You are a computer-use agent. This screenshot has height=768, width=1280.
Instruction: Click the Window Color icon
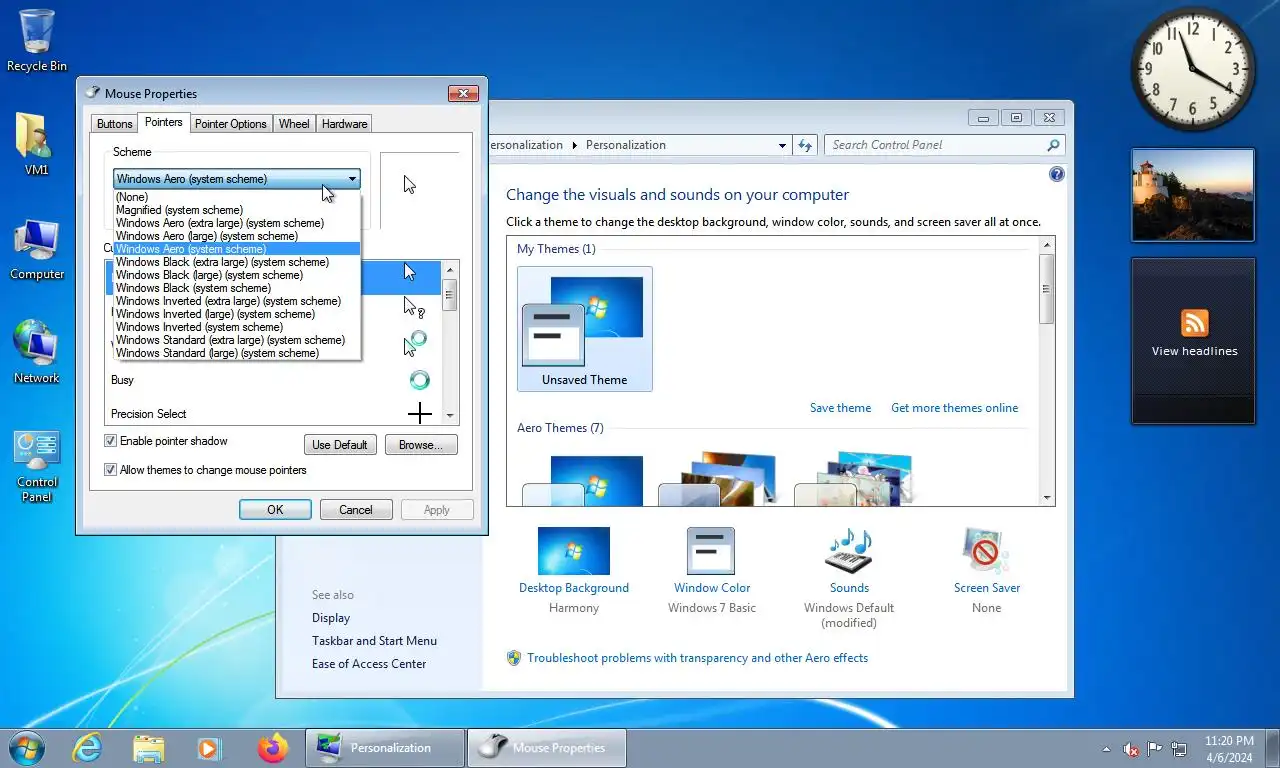[x=711, y=551]
